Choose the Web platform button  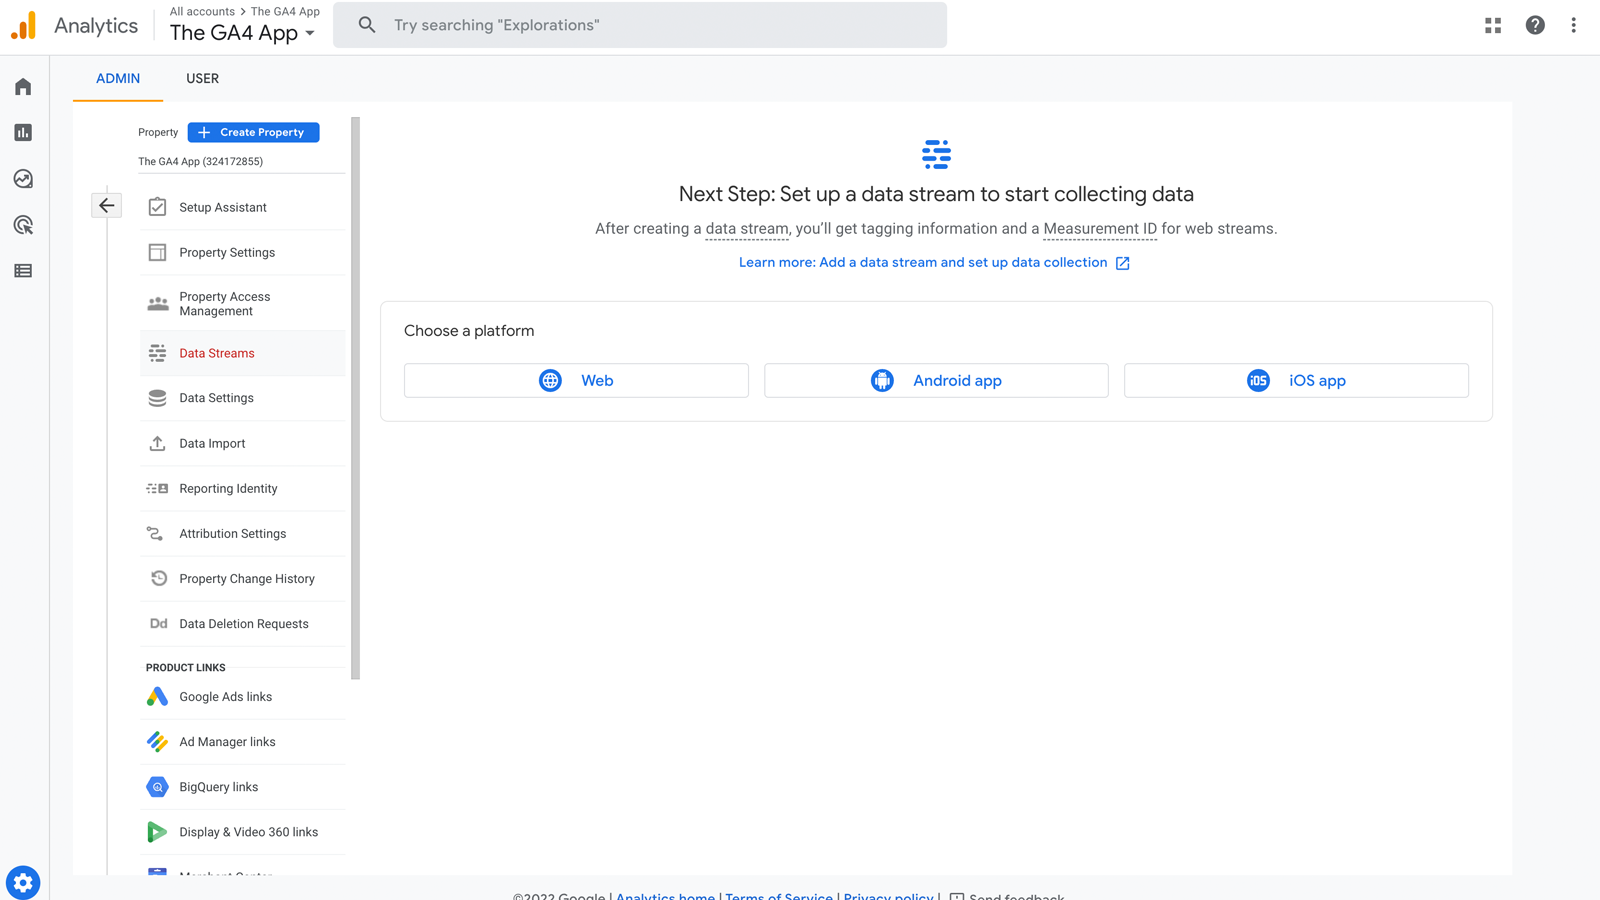pos(576,380)
